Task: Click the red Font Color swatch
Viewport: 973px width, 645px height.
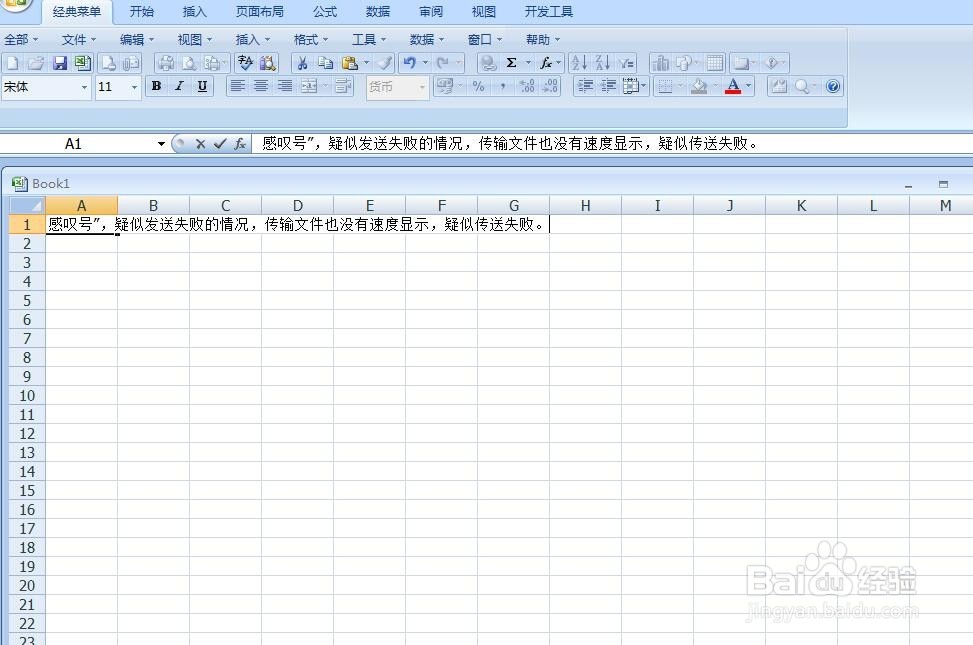Action: coord(733,91)
